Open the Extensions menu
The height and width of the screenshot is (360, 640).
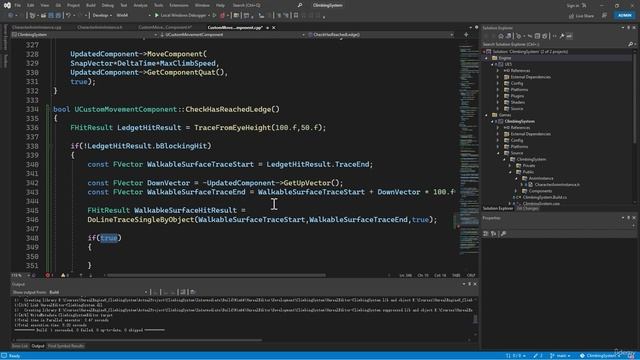click(179, 5)
